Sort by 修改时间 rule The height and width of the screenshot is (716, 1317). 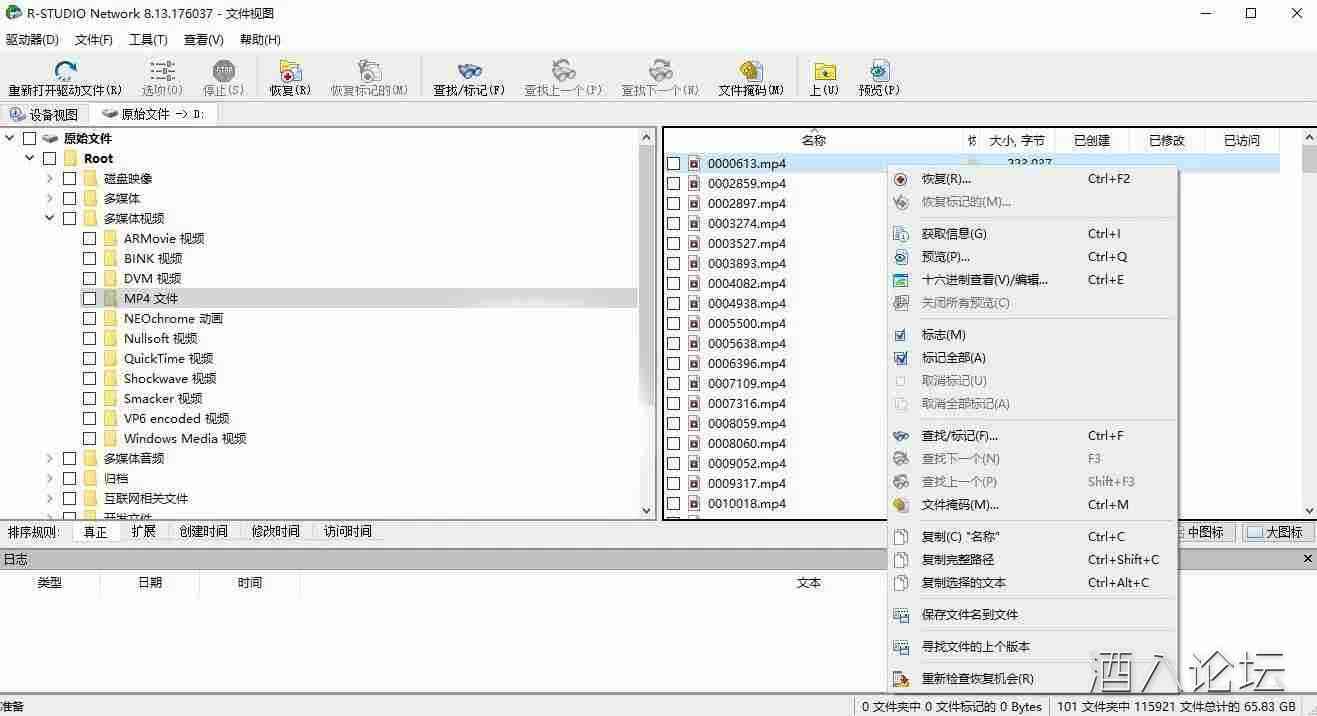click(276, 531)
